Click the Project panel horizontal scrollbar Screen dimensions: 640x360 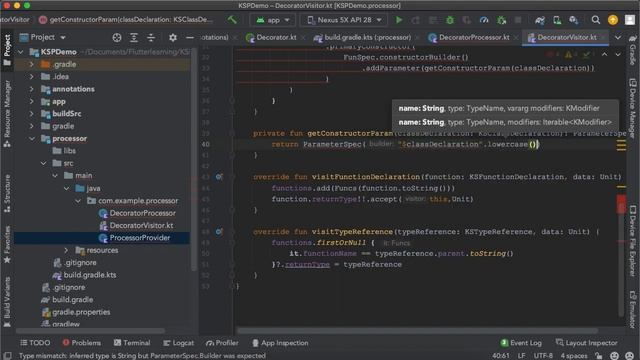90,331
